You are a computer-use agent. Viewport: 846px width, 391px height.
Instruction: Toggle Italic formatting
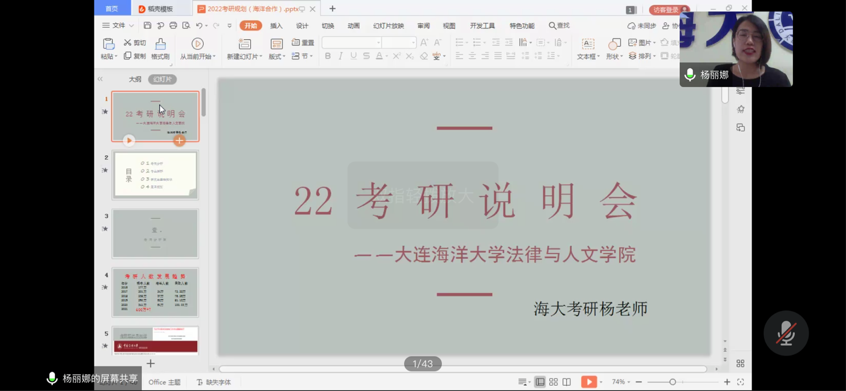[x=340, y=56]
